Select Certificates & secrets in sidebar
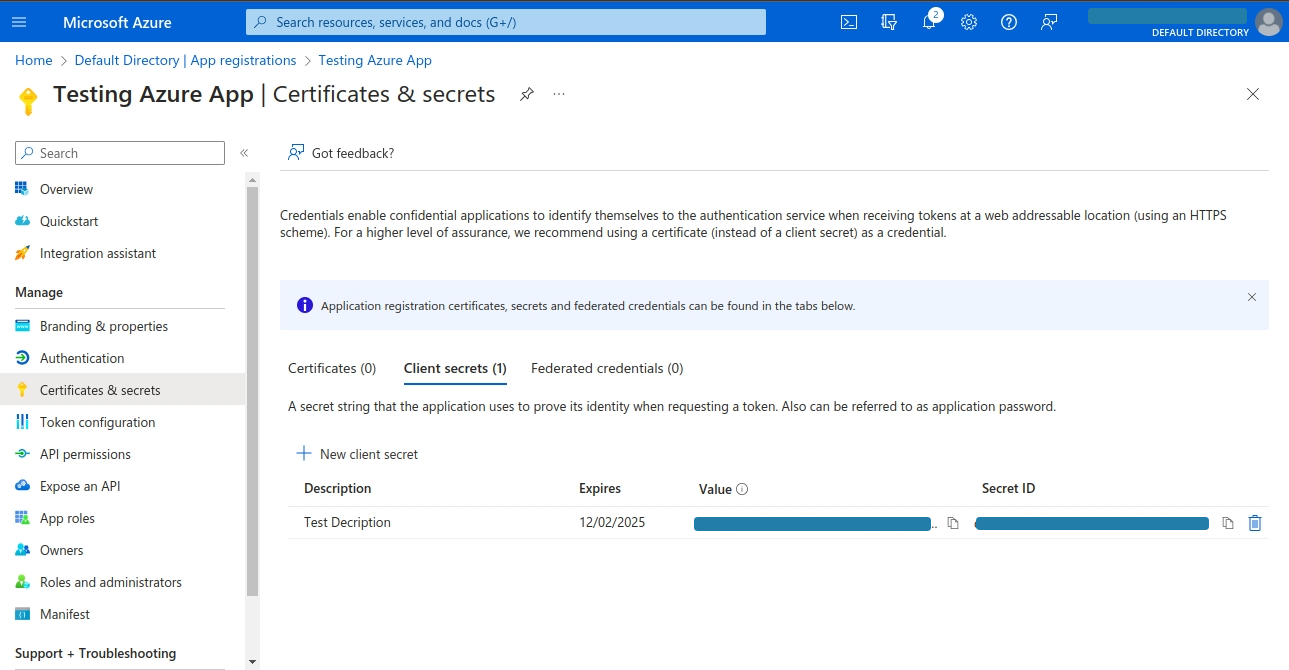The height and width of the screenshot is (670, 1289). point(122,390)
